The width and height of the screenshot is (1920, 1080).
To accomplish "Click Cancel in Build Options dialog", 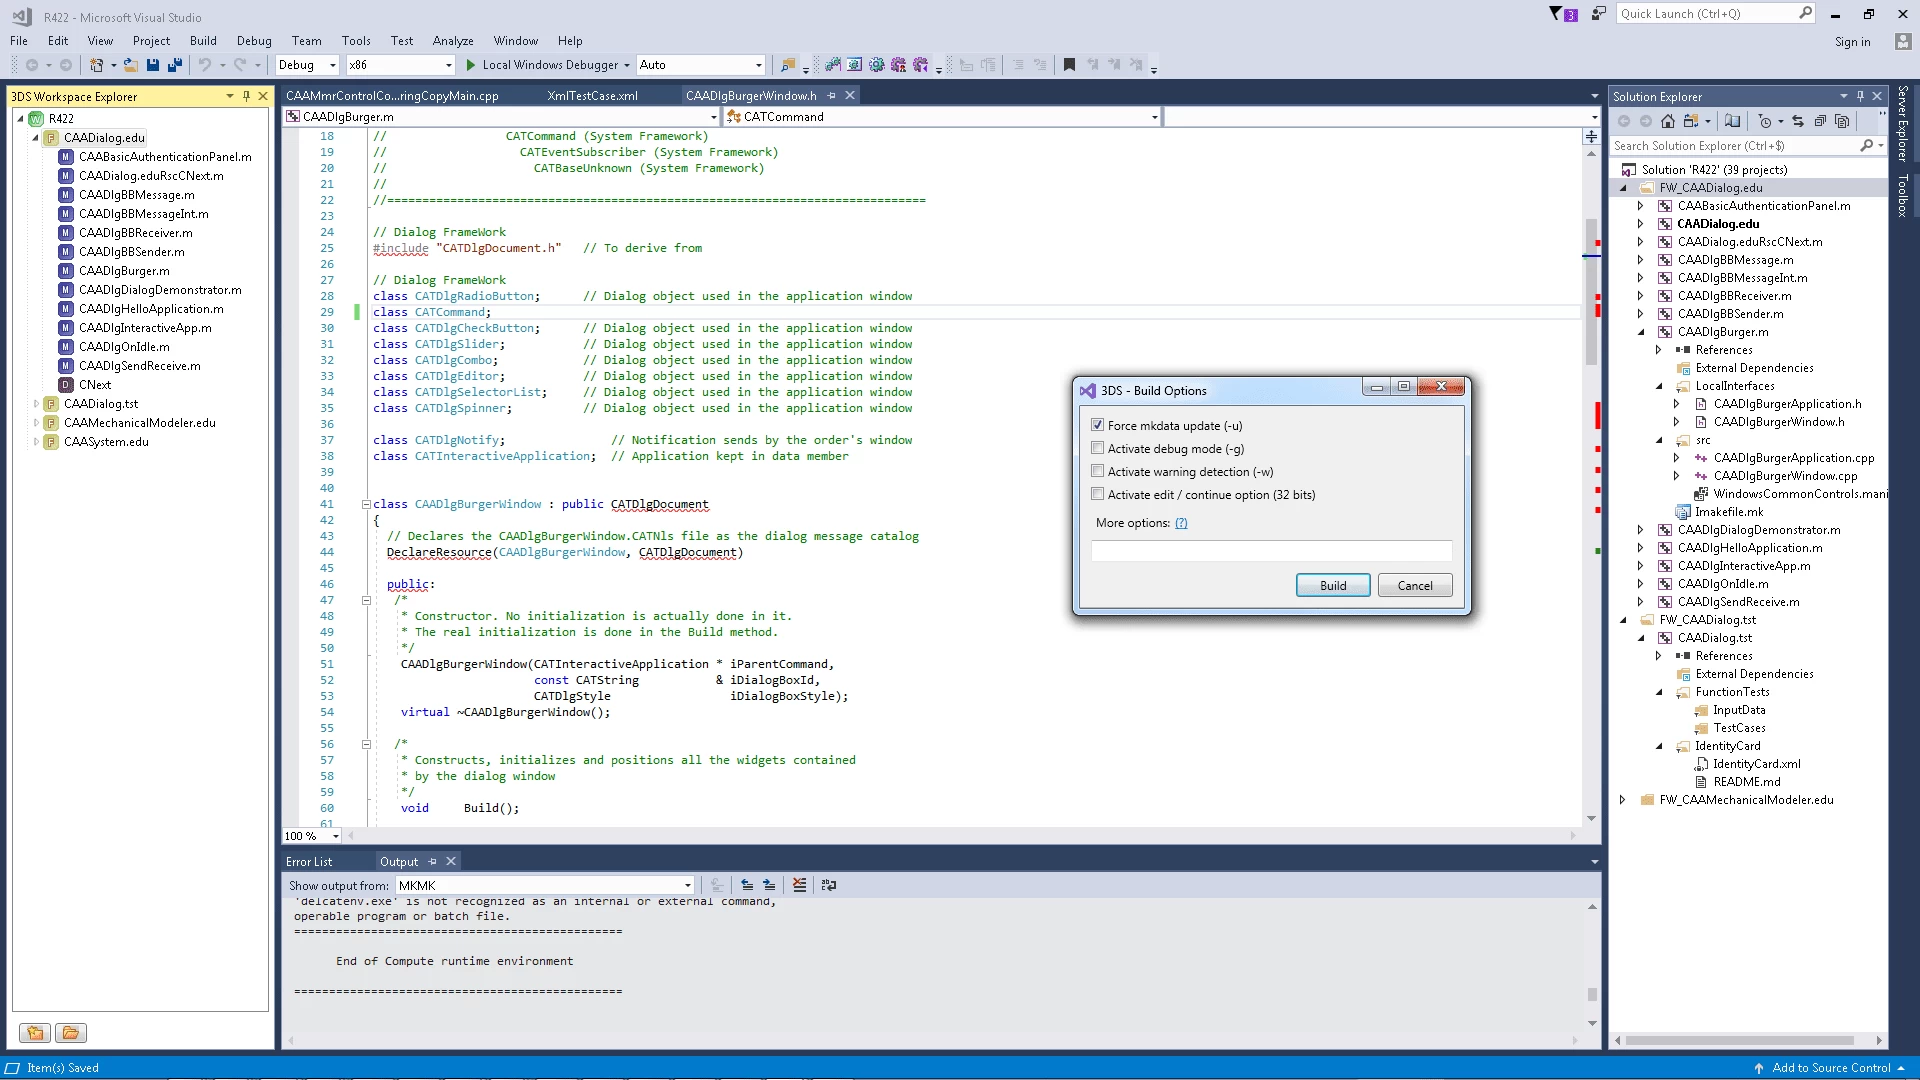I will (x=1414, y=586).
